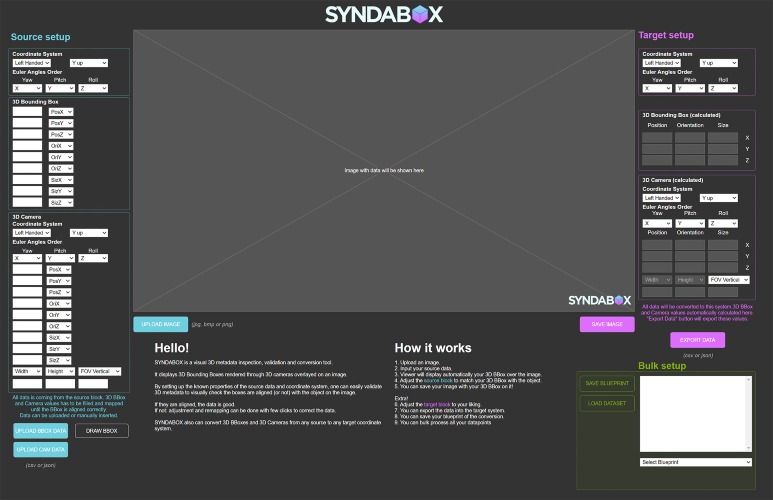773x500 pixels.
Task: Open Pitch Y dropdown in calculated 3D Camera
Action: pos(690,223)
